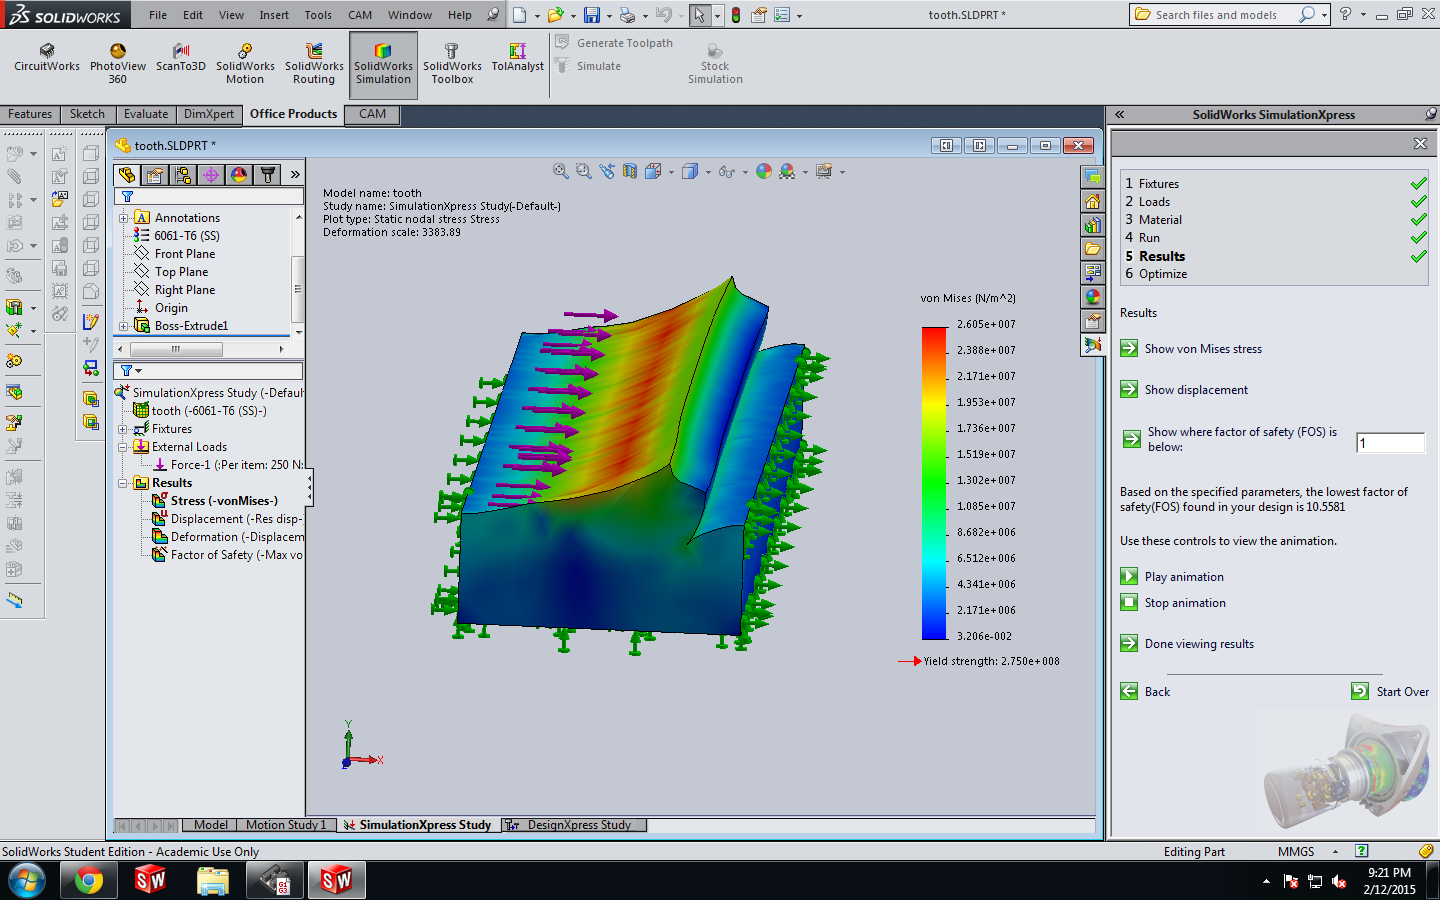Select Stress (-vonMises-) result
The height and width of the screenshot is (900, 1440).
[215, 501]
